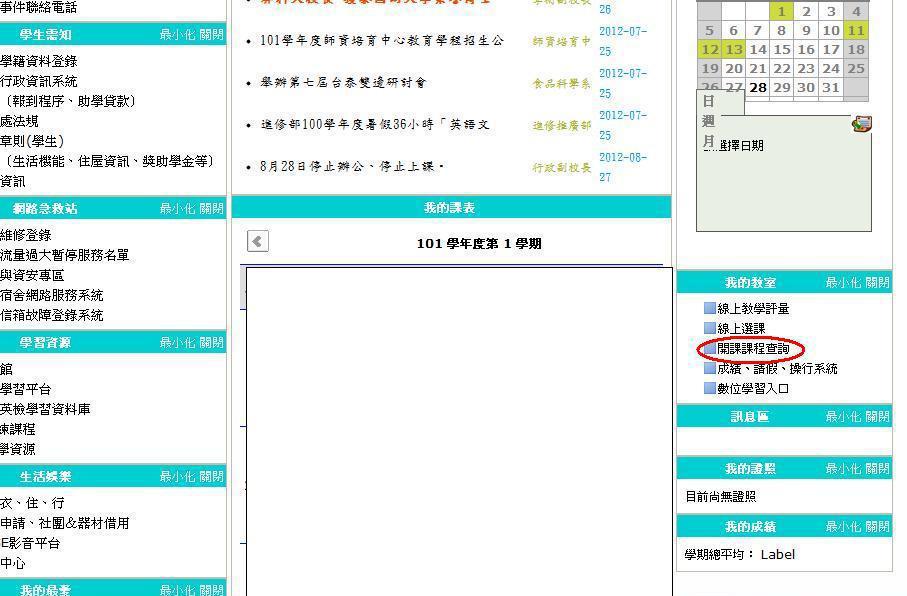Click the blue square icon beside 數位學習入口
The width and height of the screenshot is (907, 596).
(x=710, y=388)
